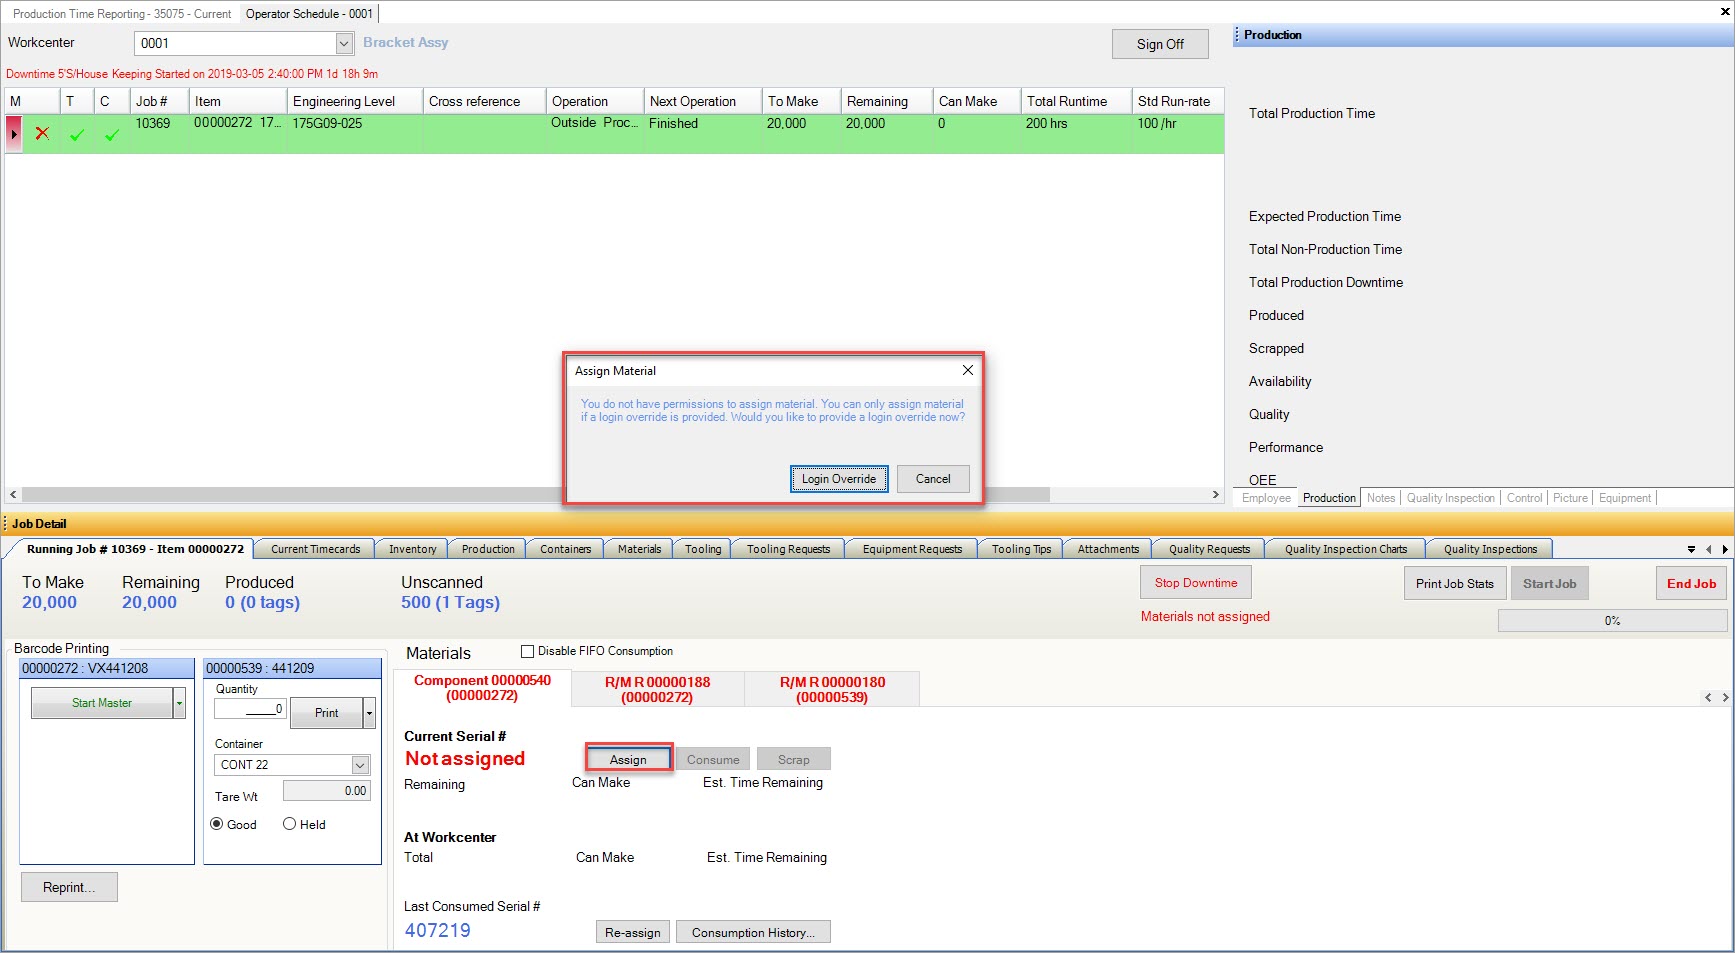Select the Employee tab in the right panel
This screenshot has height=953, width=1735.
coord(1266,498)
